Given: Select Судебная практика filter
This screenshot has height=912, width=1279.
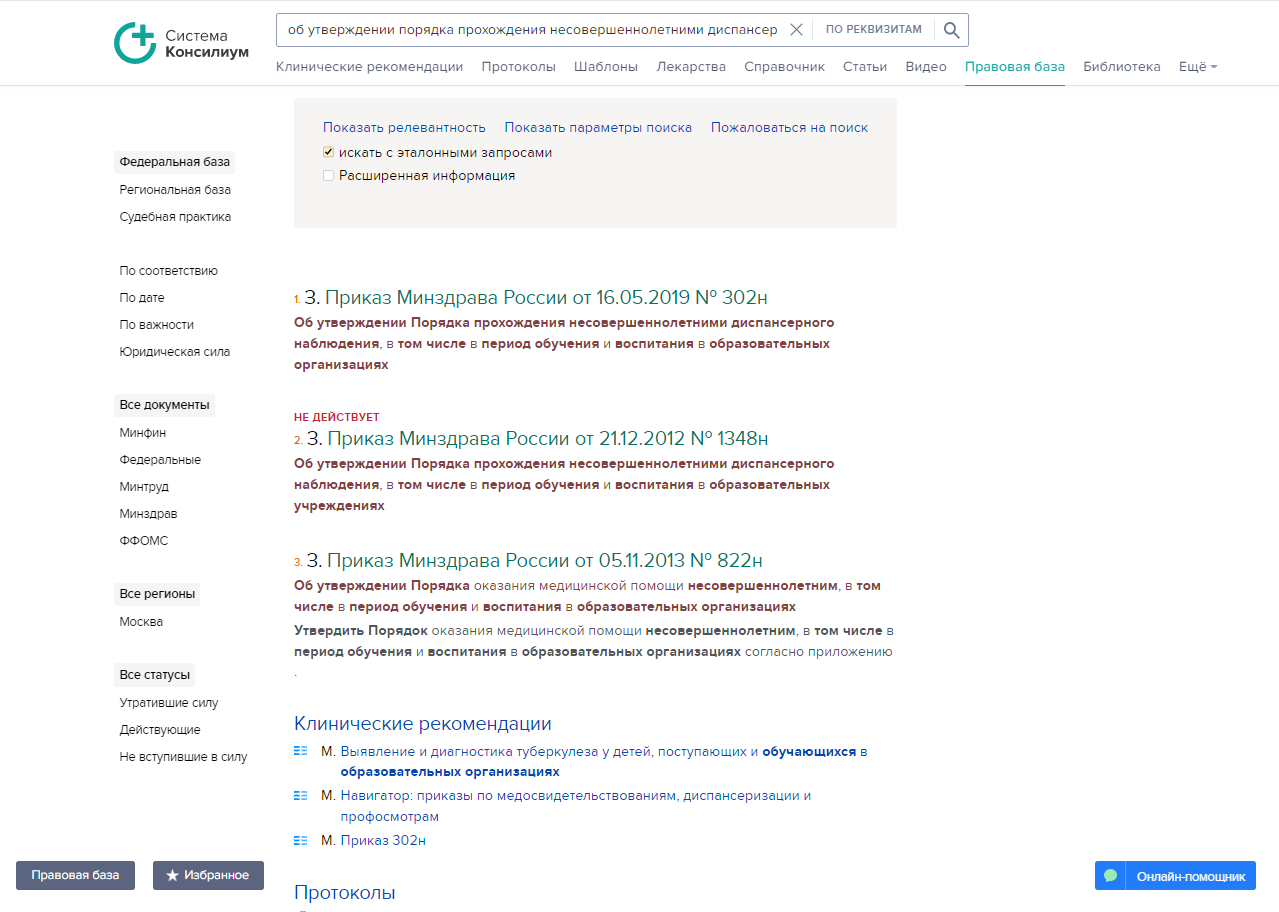Looking at the screenshot, I should 175,216.
